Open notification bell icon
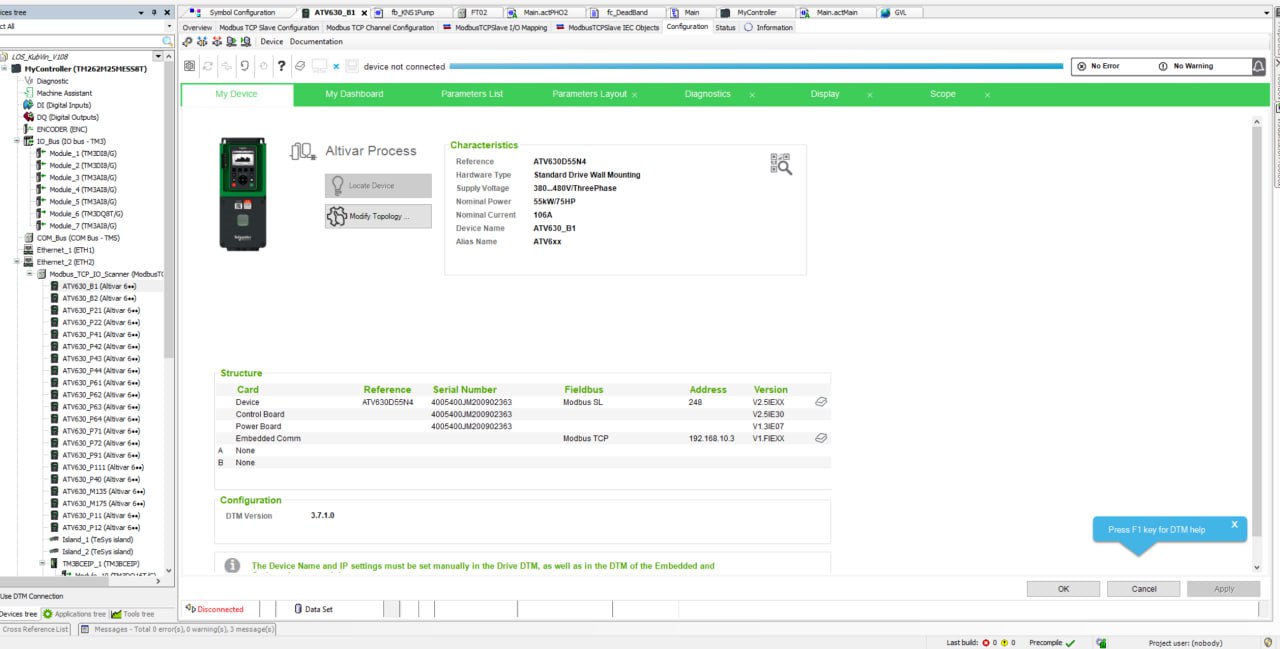1280x649 pixels. (x=1258, y=66)
